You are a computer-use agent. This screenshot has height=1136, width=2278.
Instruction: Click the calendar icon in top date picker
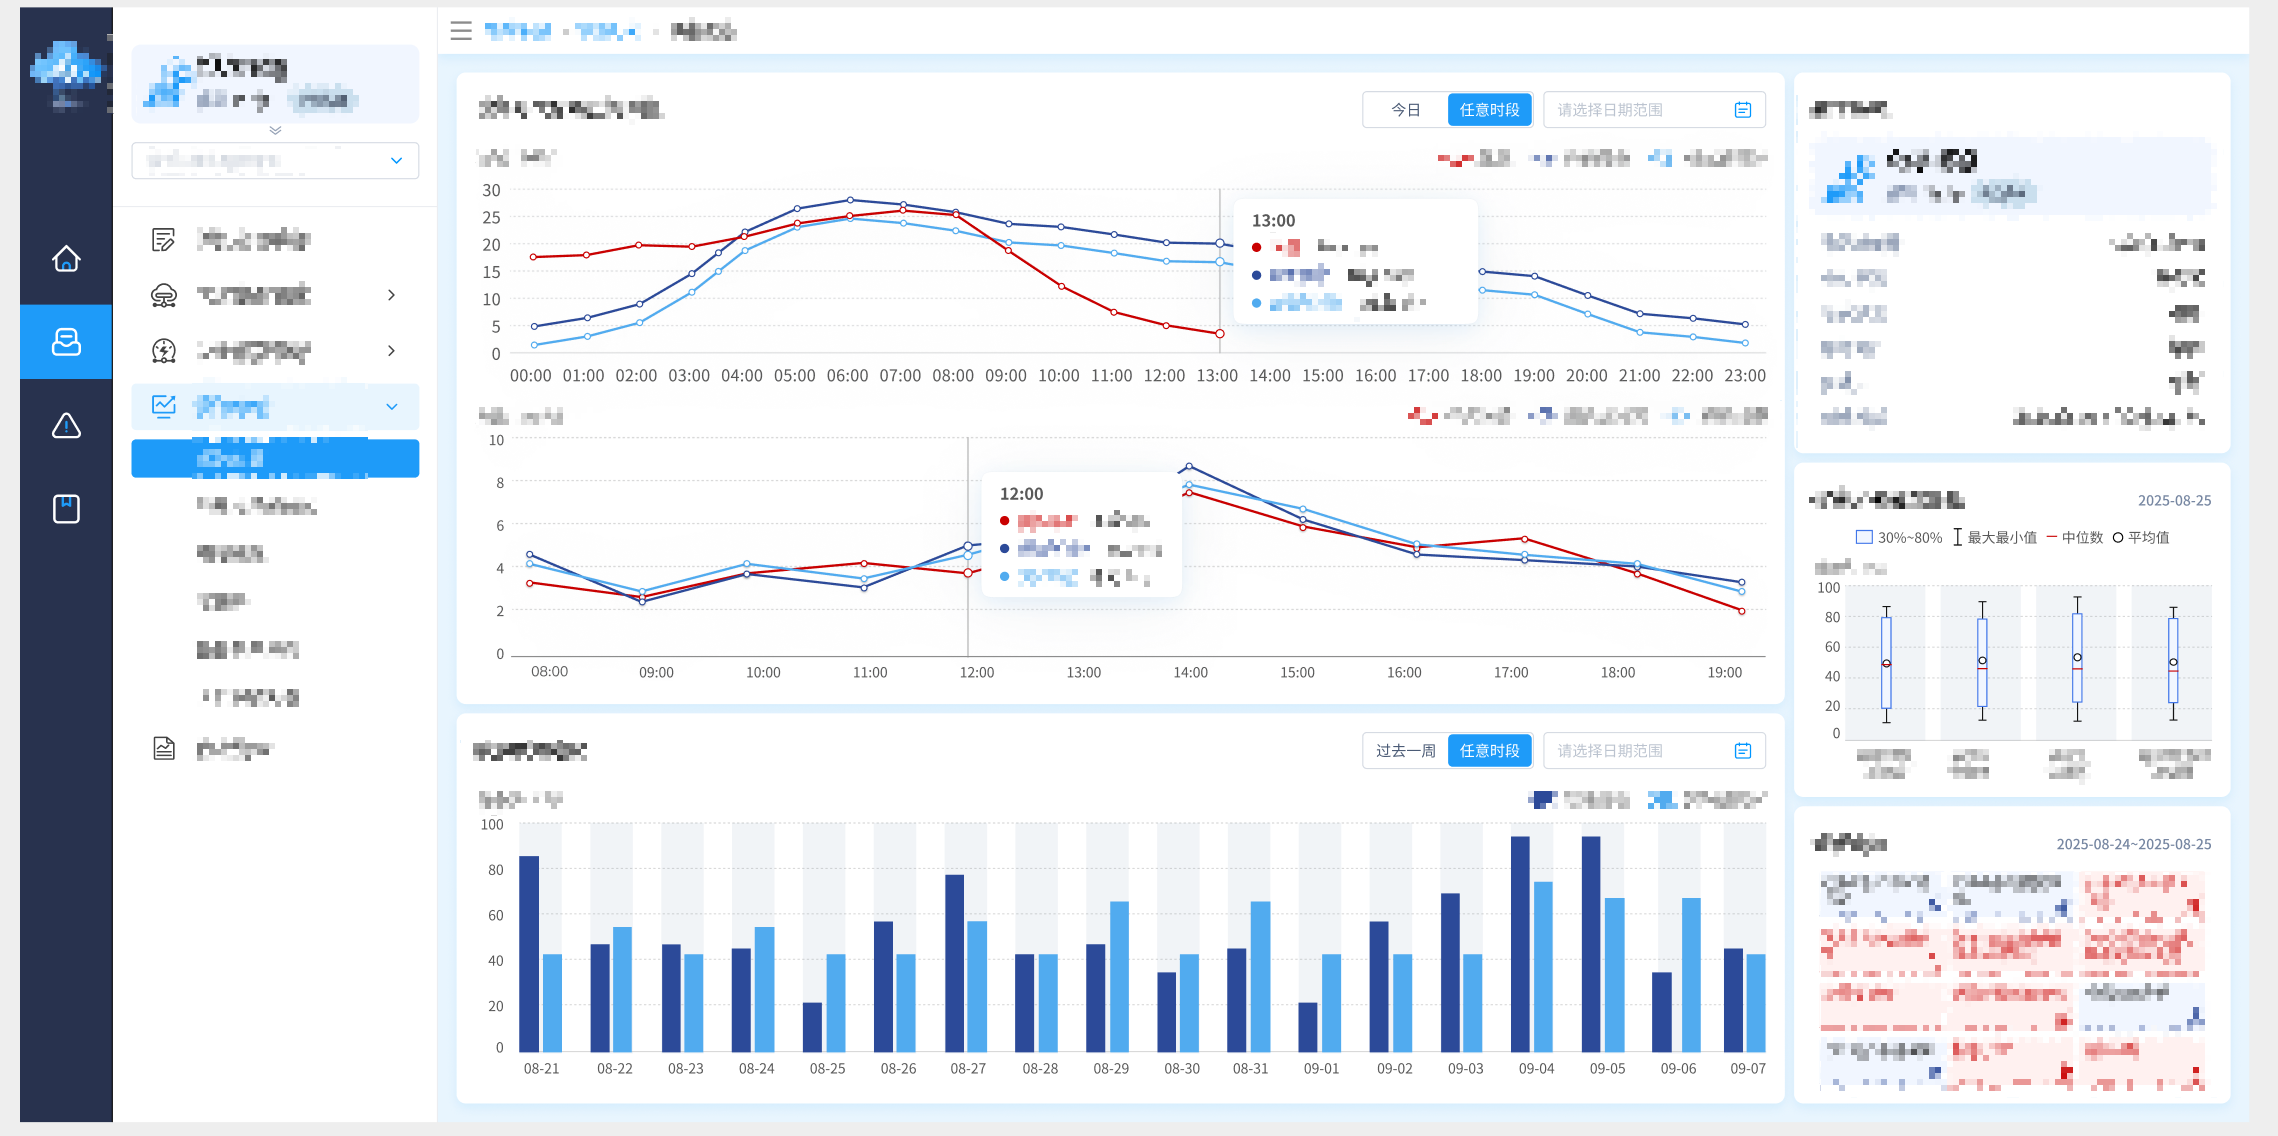[1743, 110]
